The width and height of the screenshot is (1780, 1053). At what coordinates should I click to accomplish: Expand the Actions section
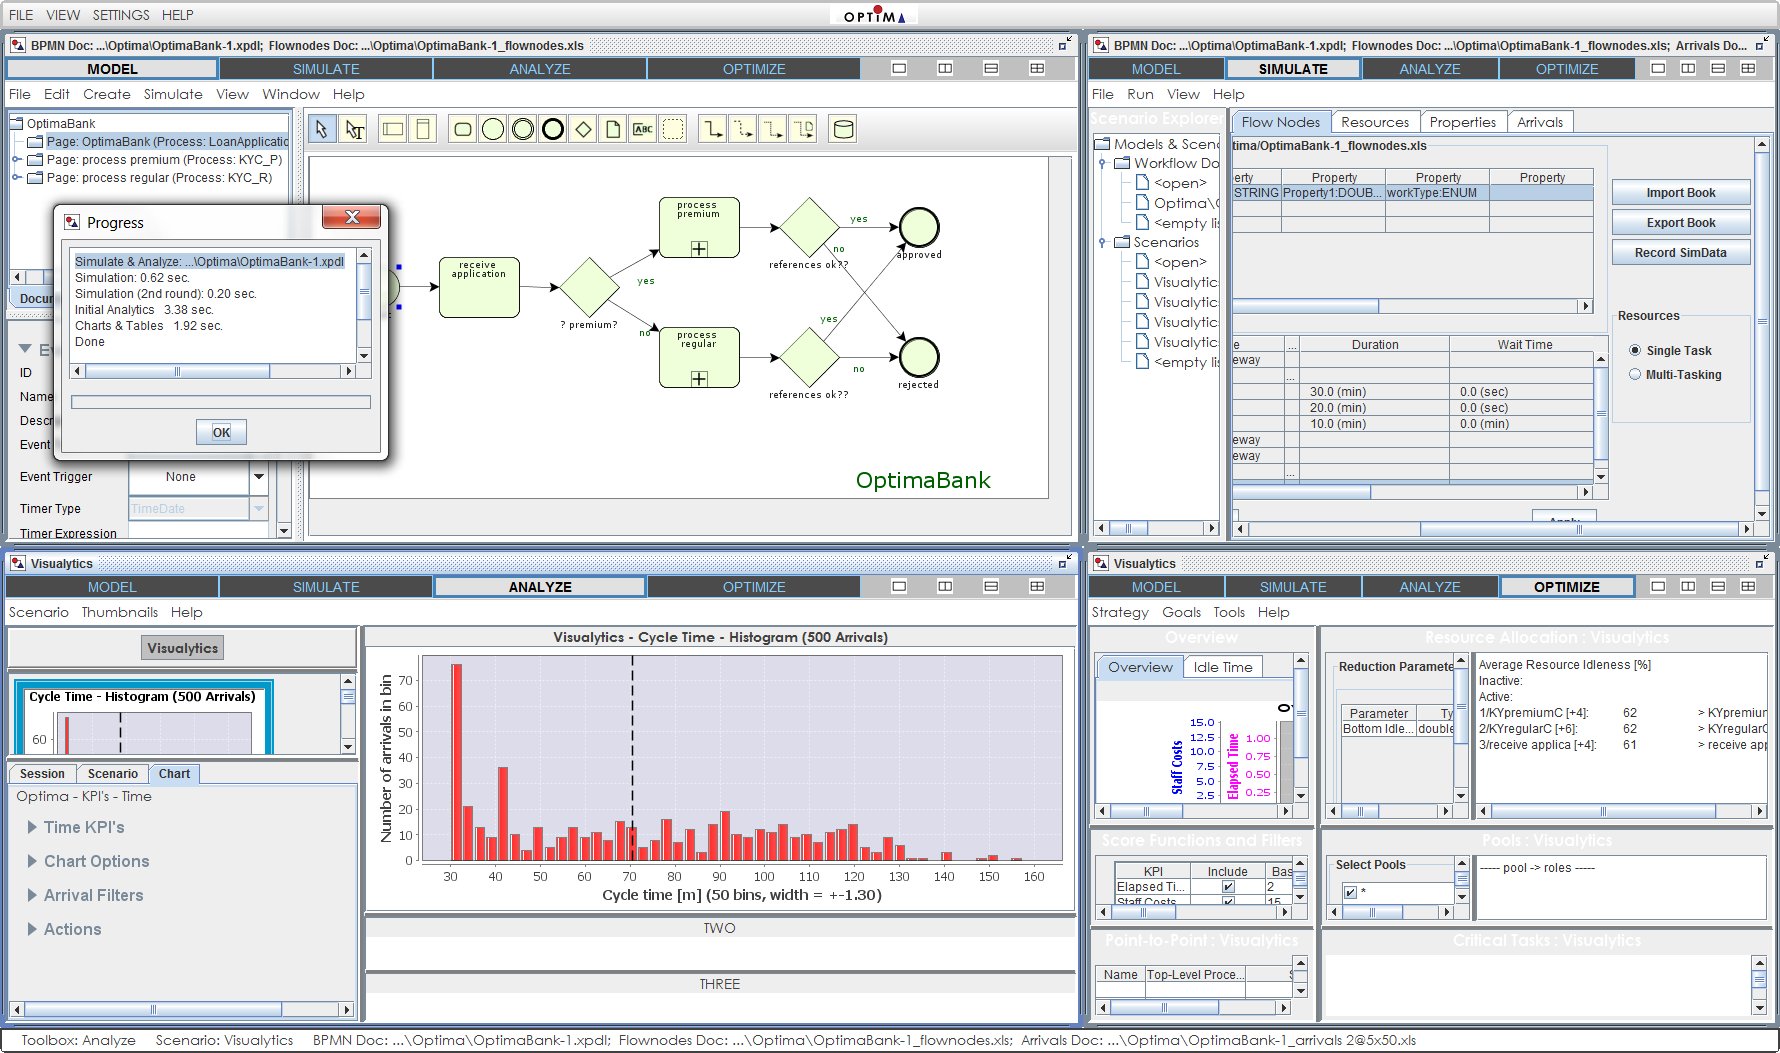point(32,930)
